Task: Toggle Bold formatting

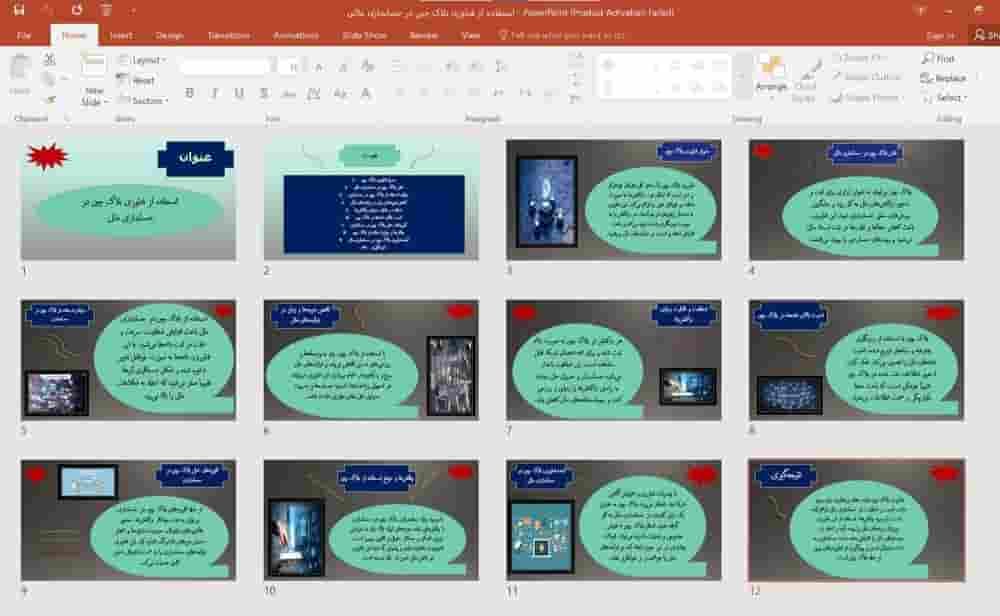Action: pos(189,93)
